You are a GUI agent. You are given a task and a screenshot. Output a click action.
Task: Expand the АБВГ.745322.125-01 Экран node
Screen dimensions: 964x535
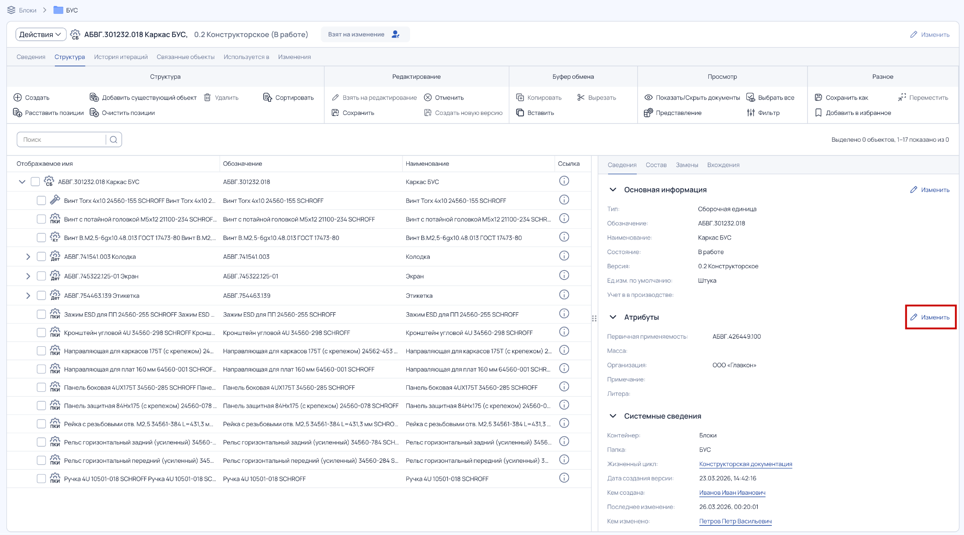28,276
